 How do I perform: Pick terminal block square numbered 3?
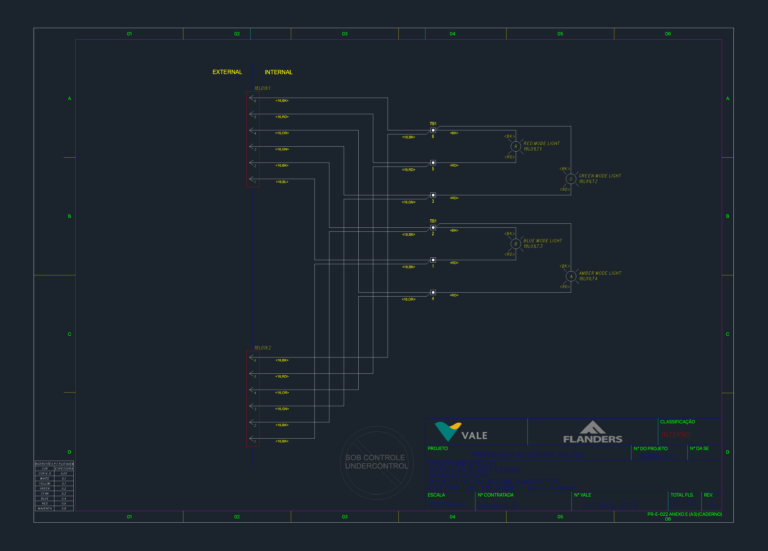433,195
